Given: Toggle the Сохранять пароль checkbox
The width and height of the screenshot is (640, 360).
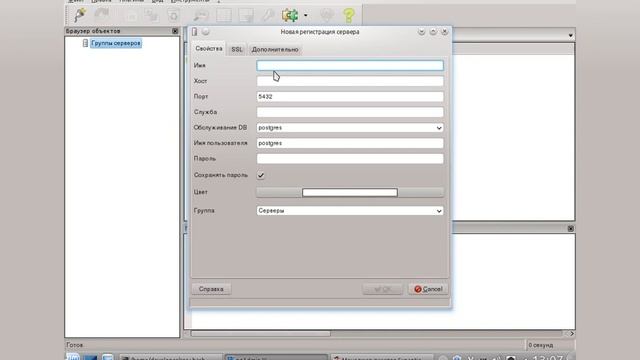Looking at the screenshot, I should coord(260,176).
